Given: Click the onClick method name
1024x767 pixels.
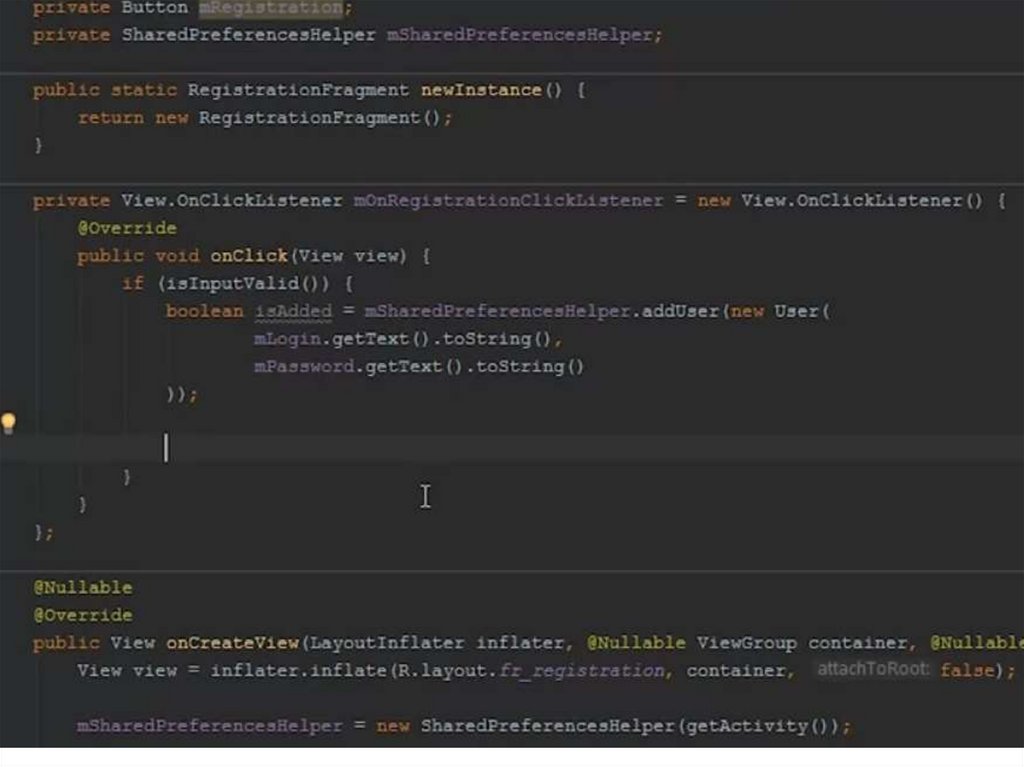Looking at the screenshot, I should pos(249,255).
